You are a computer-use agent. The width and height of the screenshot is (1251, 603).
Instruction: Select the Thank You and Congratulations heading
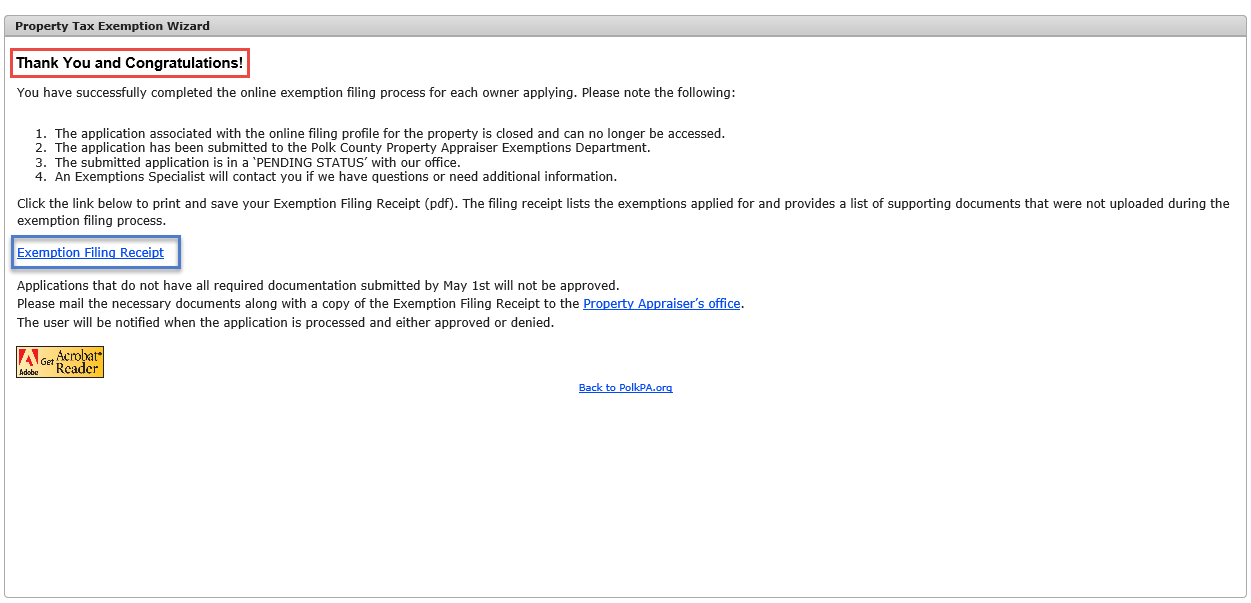pyautogui.click(x=130, y=63)
